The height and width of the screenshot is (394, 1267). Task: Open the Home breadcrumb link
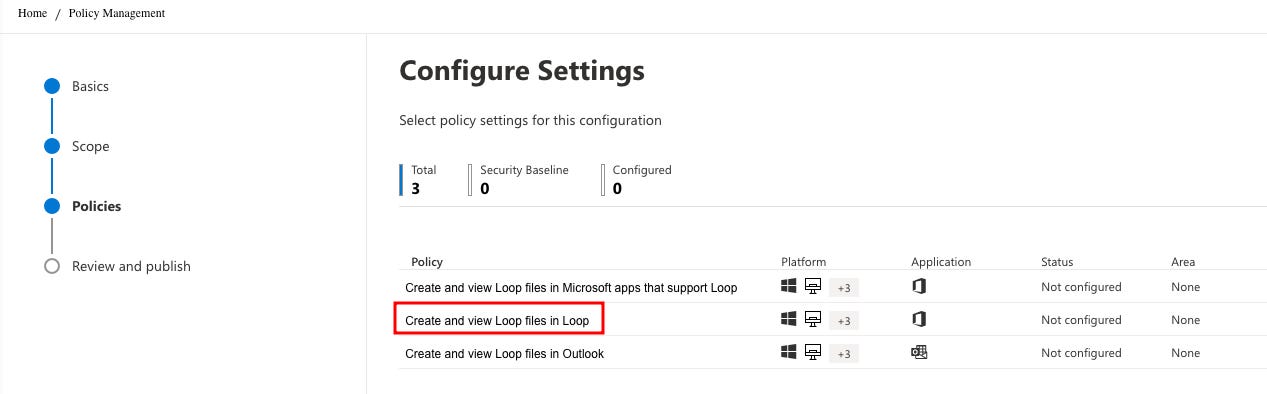click(32, 13)
